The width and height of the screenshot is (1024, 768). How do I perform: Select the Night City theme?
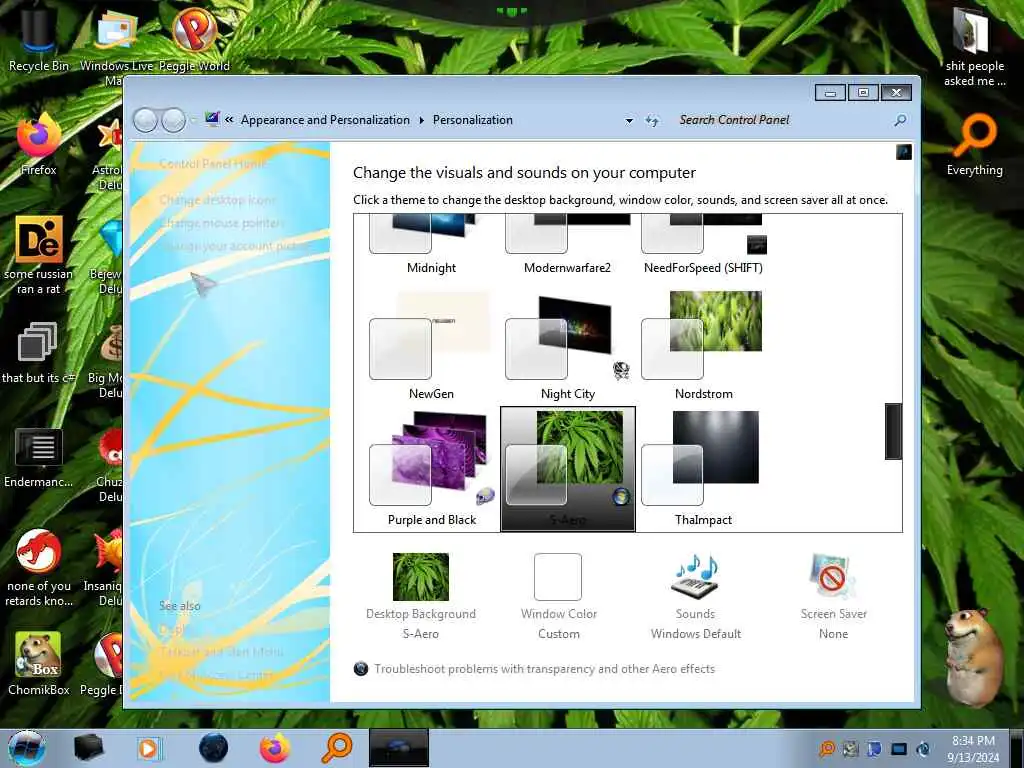567,345
